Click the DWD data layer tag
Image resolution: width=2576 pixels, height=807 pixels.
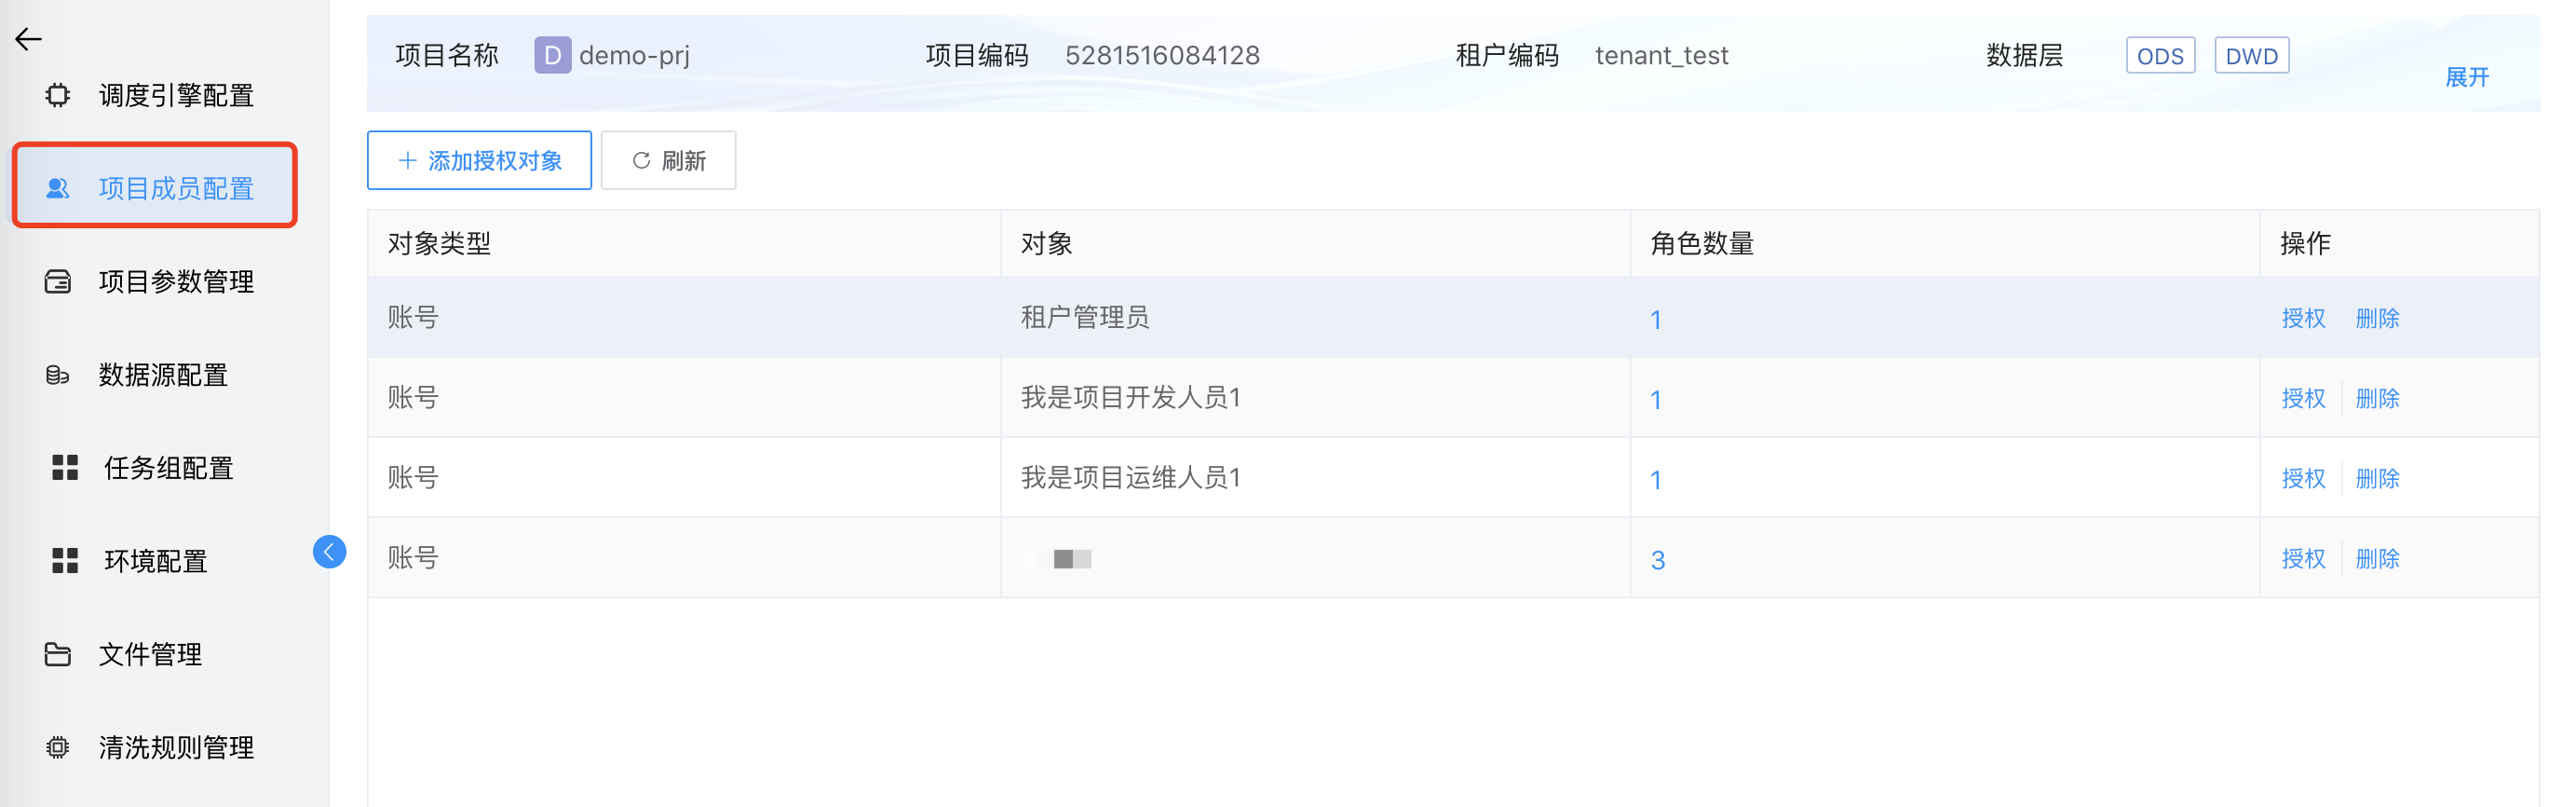point(2251,55)
